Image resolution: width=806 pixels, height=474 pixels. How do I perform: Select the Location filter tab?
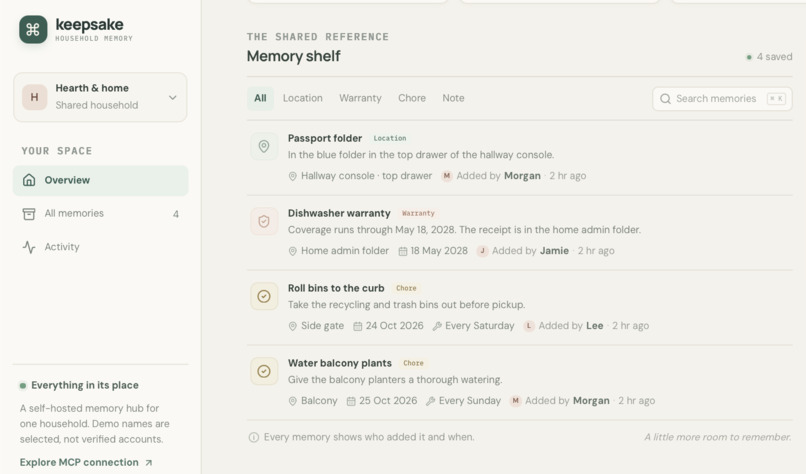coord(303,98)
